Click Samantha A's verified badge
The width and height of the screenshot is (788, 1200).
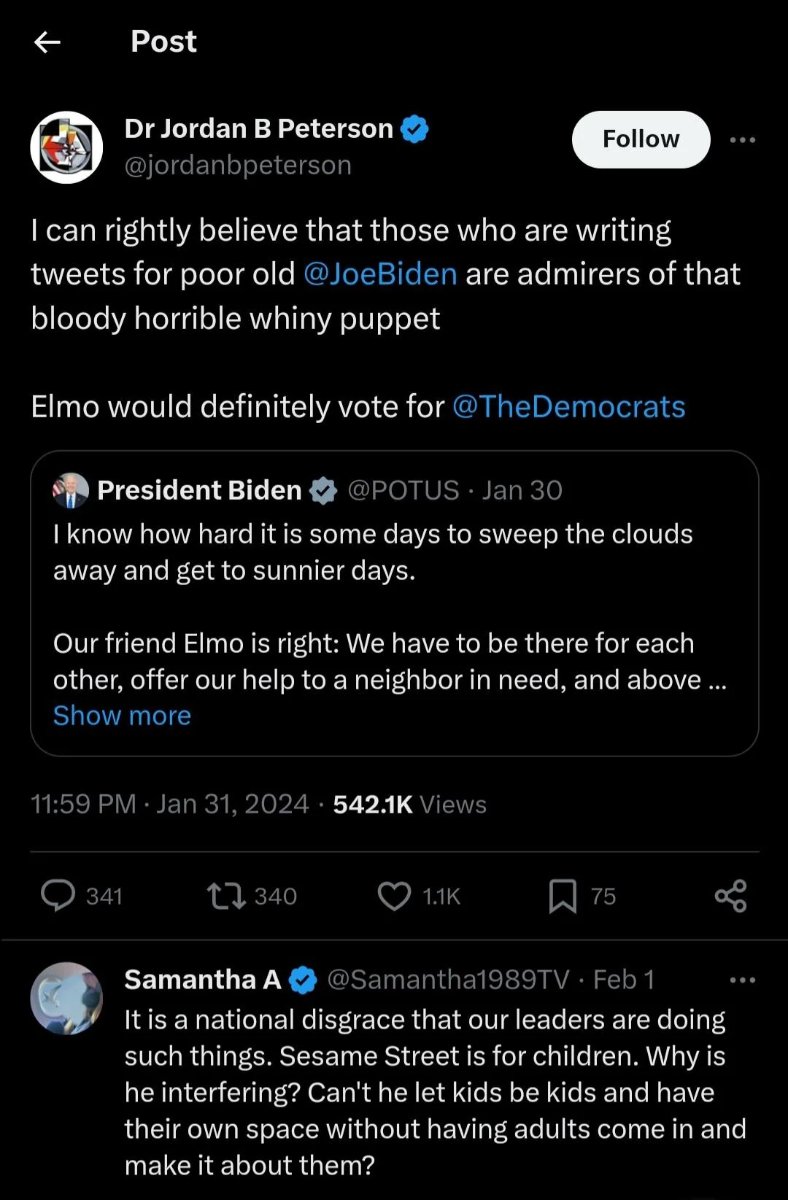tap(303, 980)
